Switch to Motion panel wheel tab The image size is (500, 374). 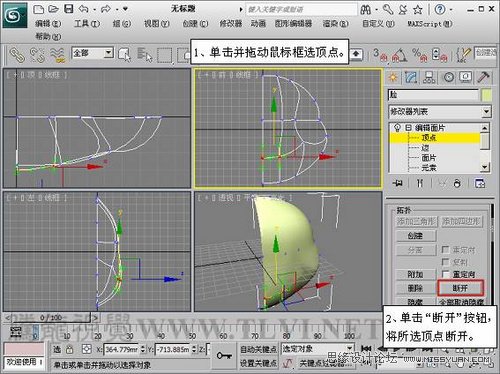pos(449,77)
